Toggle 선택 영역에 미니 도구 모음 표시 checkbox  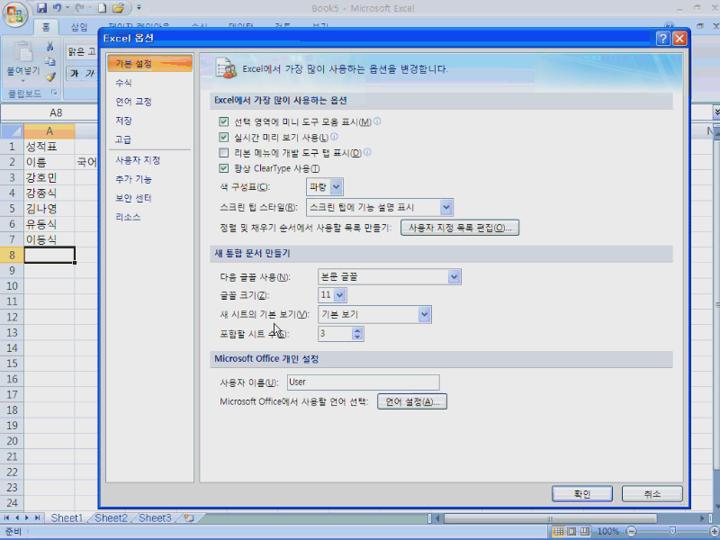(224, 122)
